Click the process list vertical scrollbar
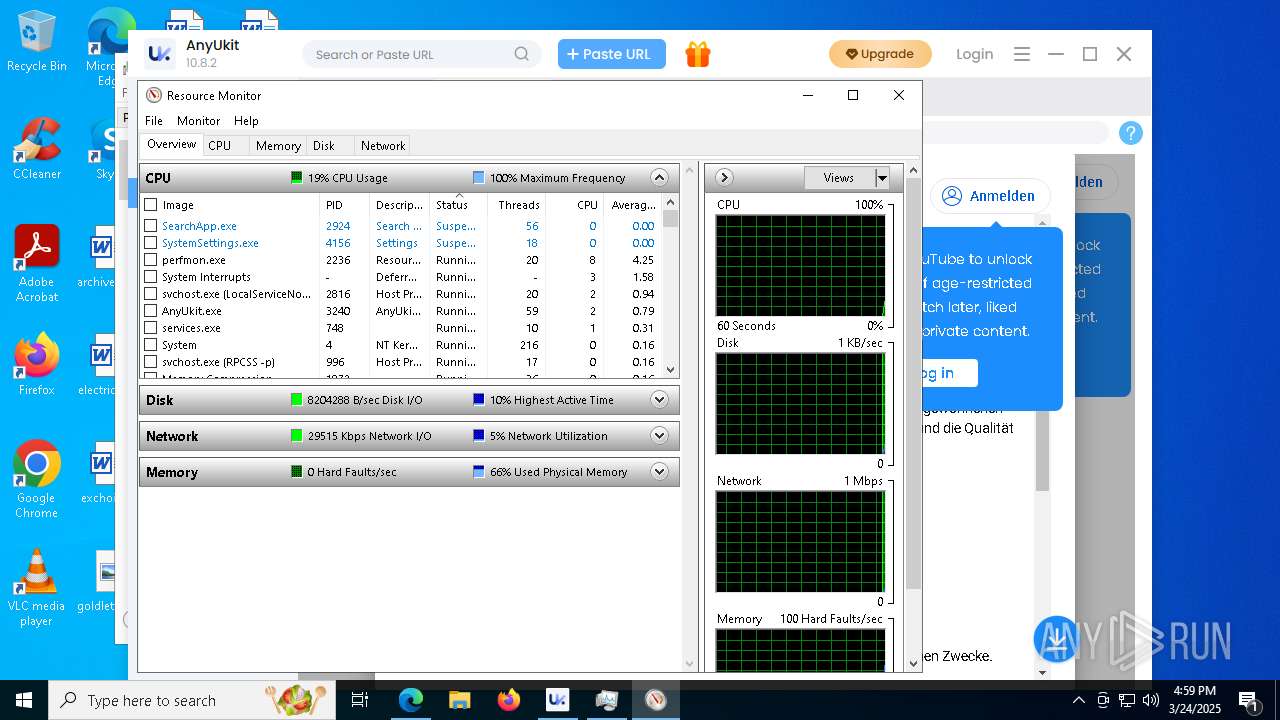Screen dimensions: 1280x720 671,286
